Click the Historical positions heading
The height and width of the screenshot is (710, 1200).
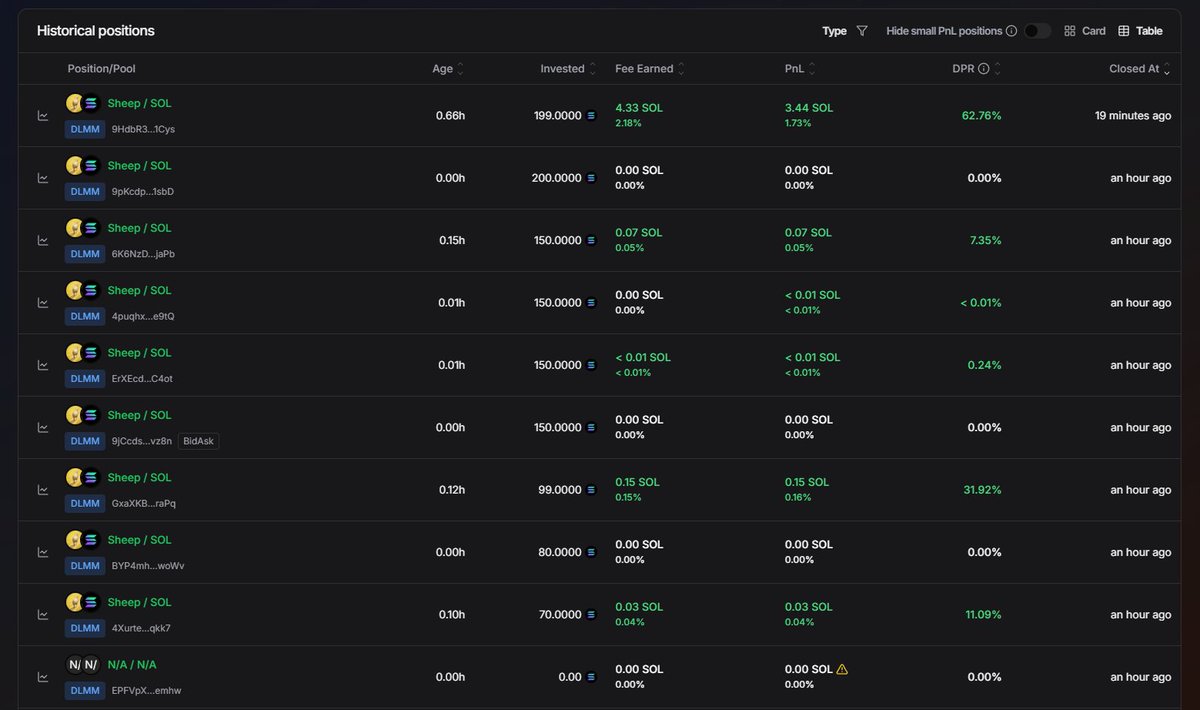(96, 31)
